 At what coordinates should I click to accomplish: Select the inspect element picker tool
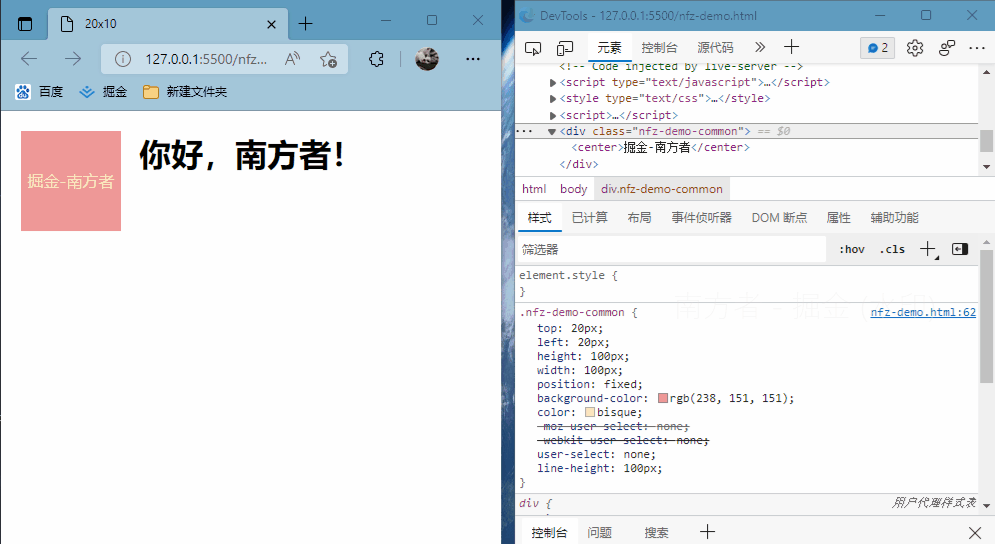pyautogui.click(x=533, y=48)
